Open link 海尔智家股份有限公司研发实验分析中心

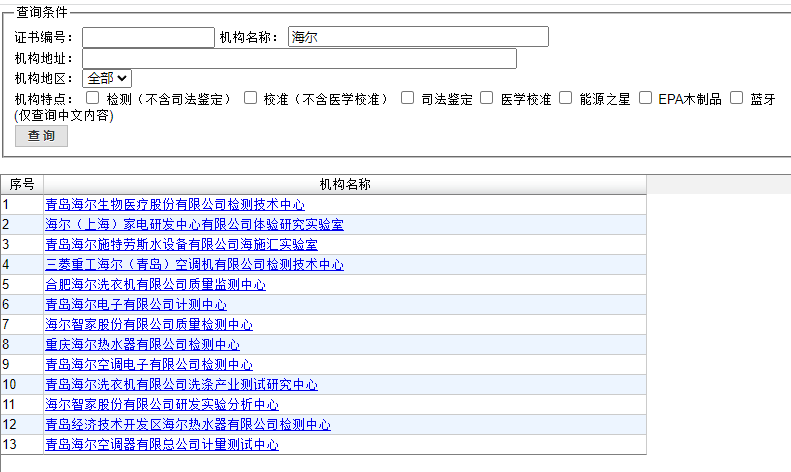[x=162, y=404]
